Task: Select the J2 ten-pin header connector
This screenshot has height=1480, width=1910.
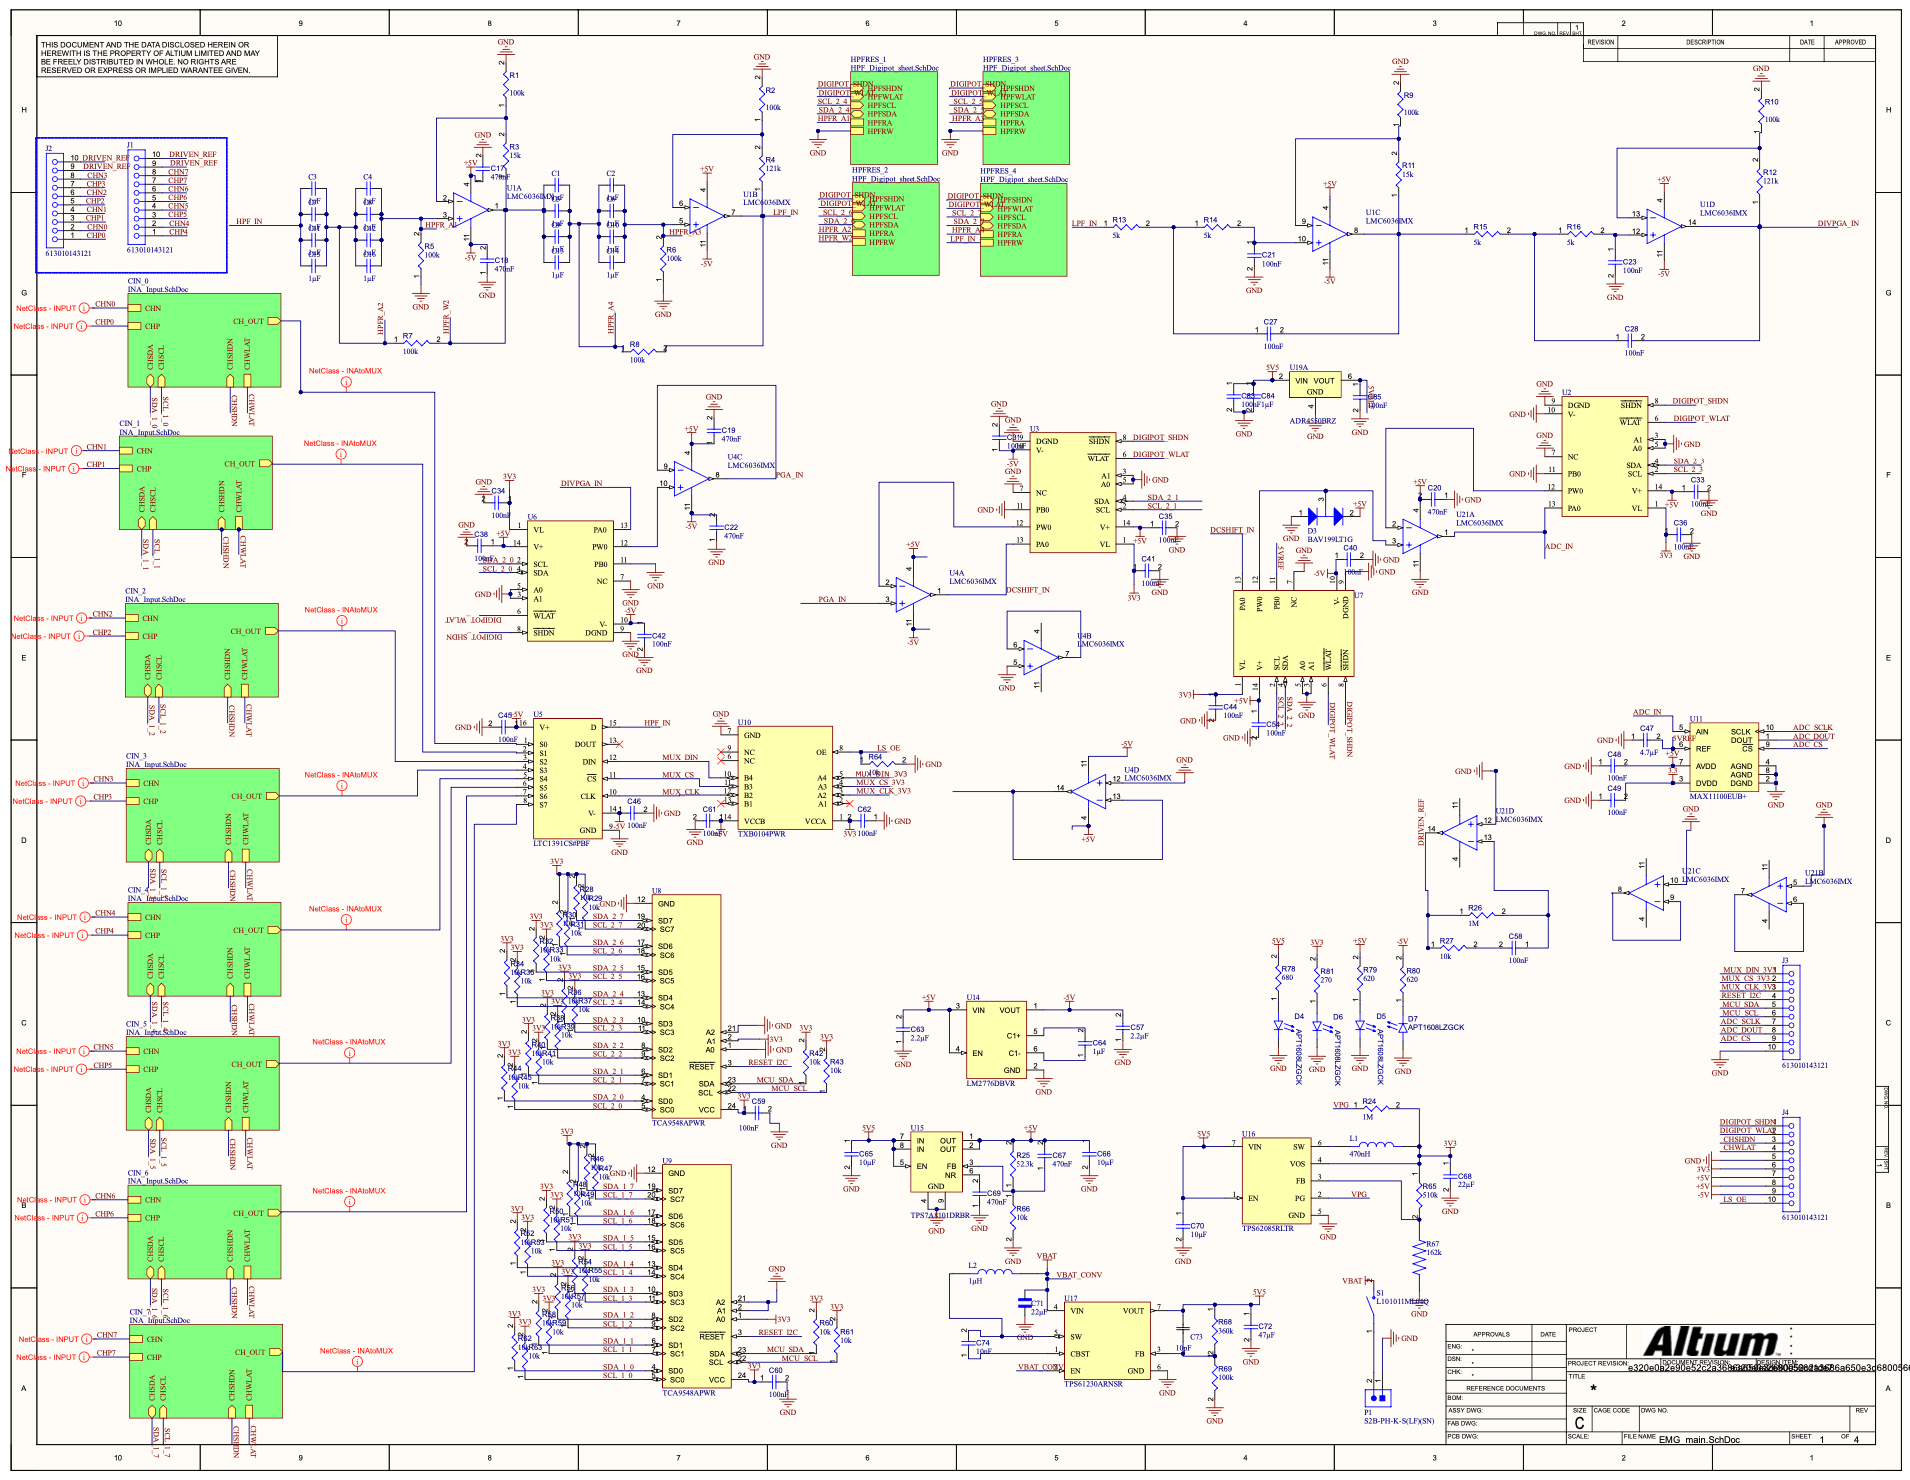Action: pyautogui.click(x=56, y=198)
